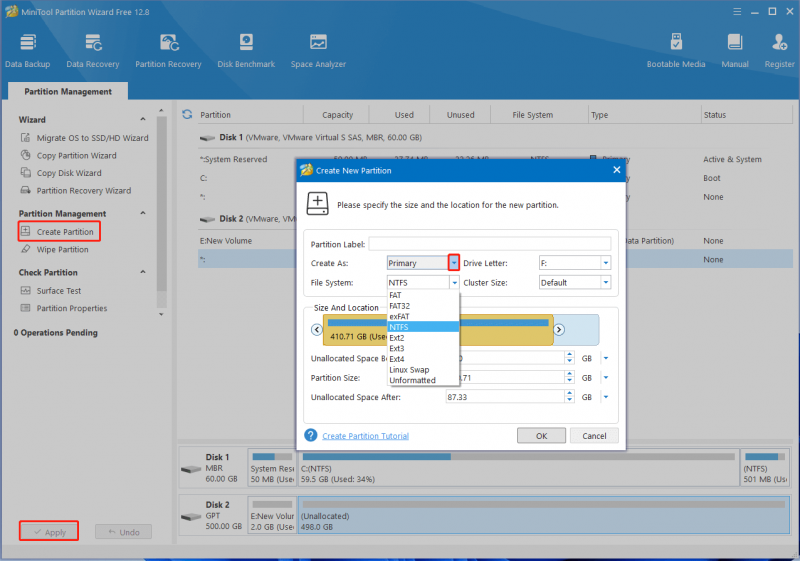800x561 pixels.
Task: Open the Drive Letter dropdown
Action: click(x=606, y=263)
